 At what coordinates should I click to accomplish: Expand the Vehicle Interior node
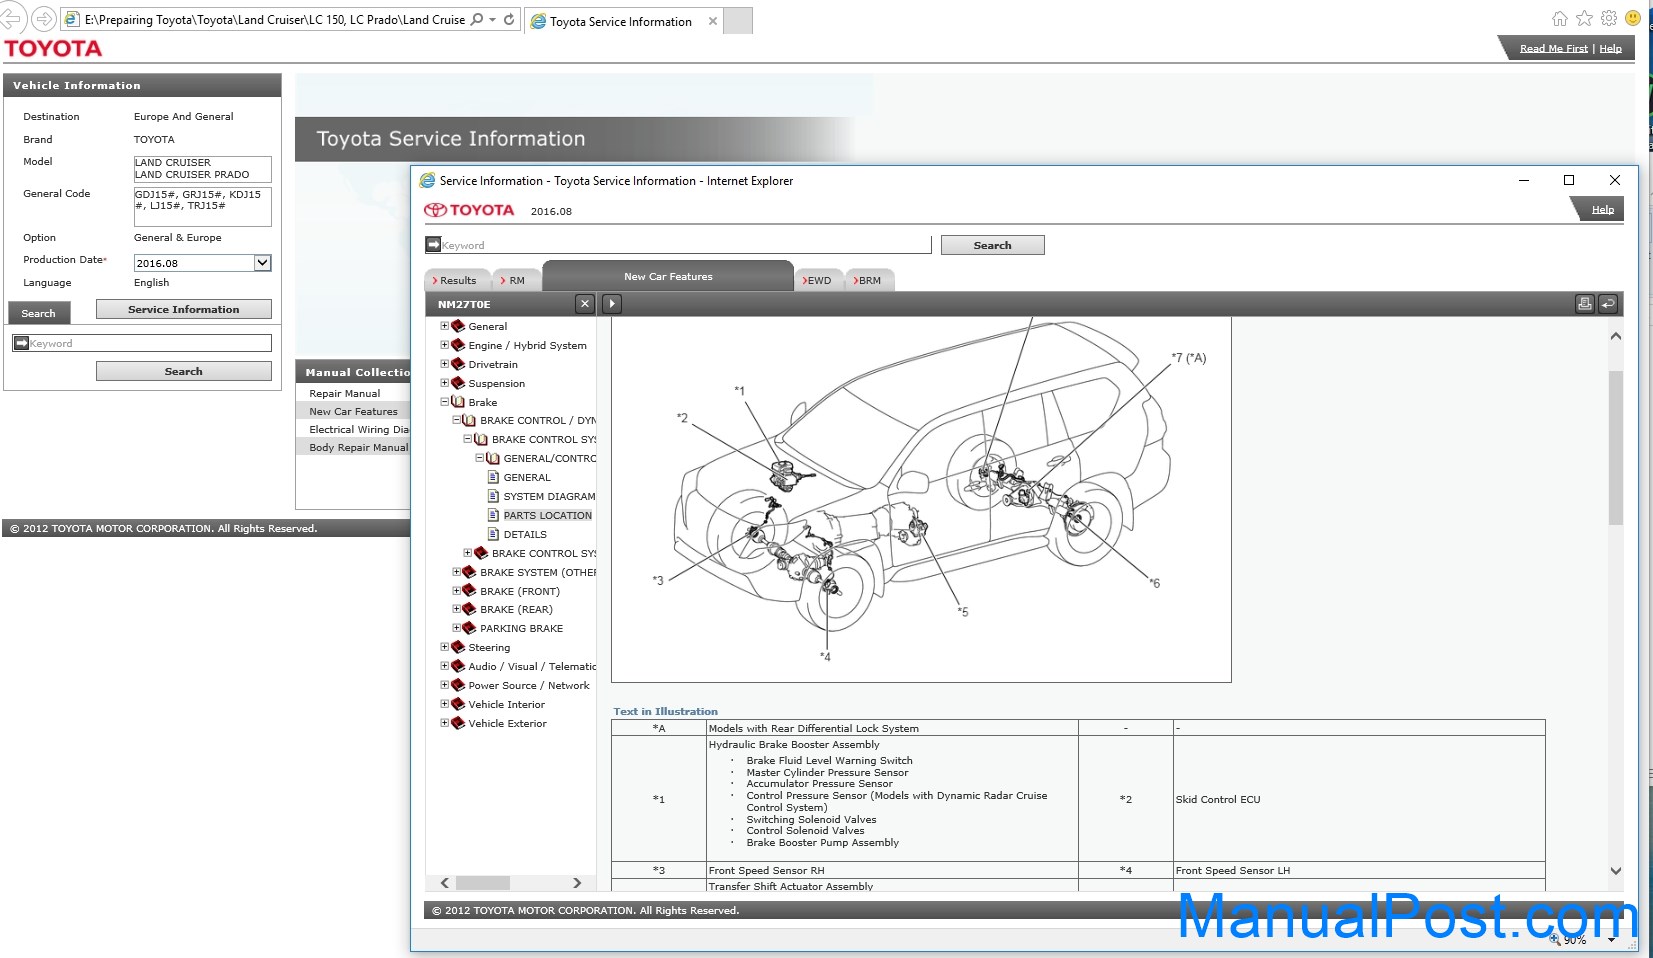click(x=445, y=704)
